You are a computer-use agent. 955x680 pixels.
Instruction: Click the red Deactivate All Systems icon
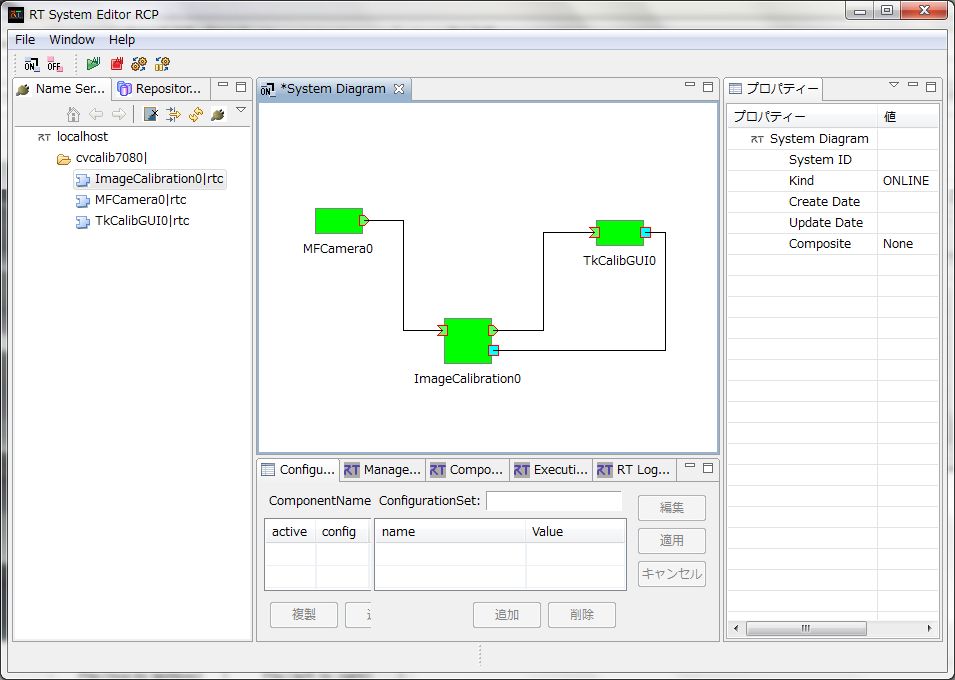[117, 64]
